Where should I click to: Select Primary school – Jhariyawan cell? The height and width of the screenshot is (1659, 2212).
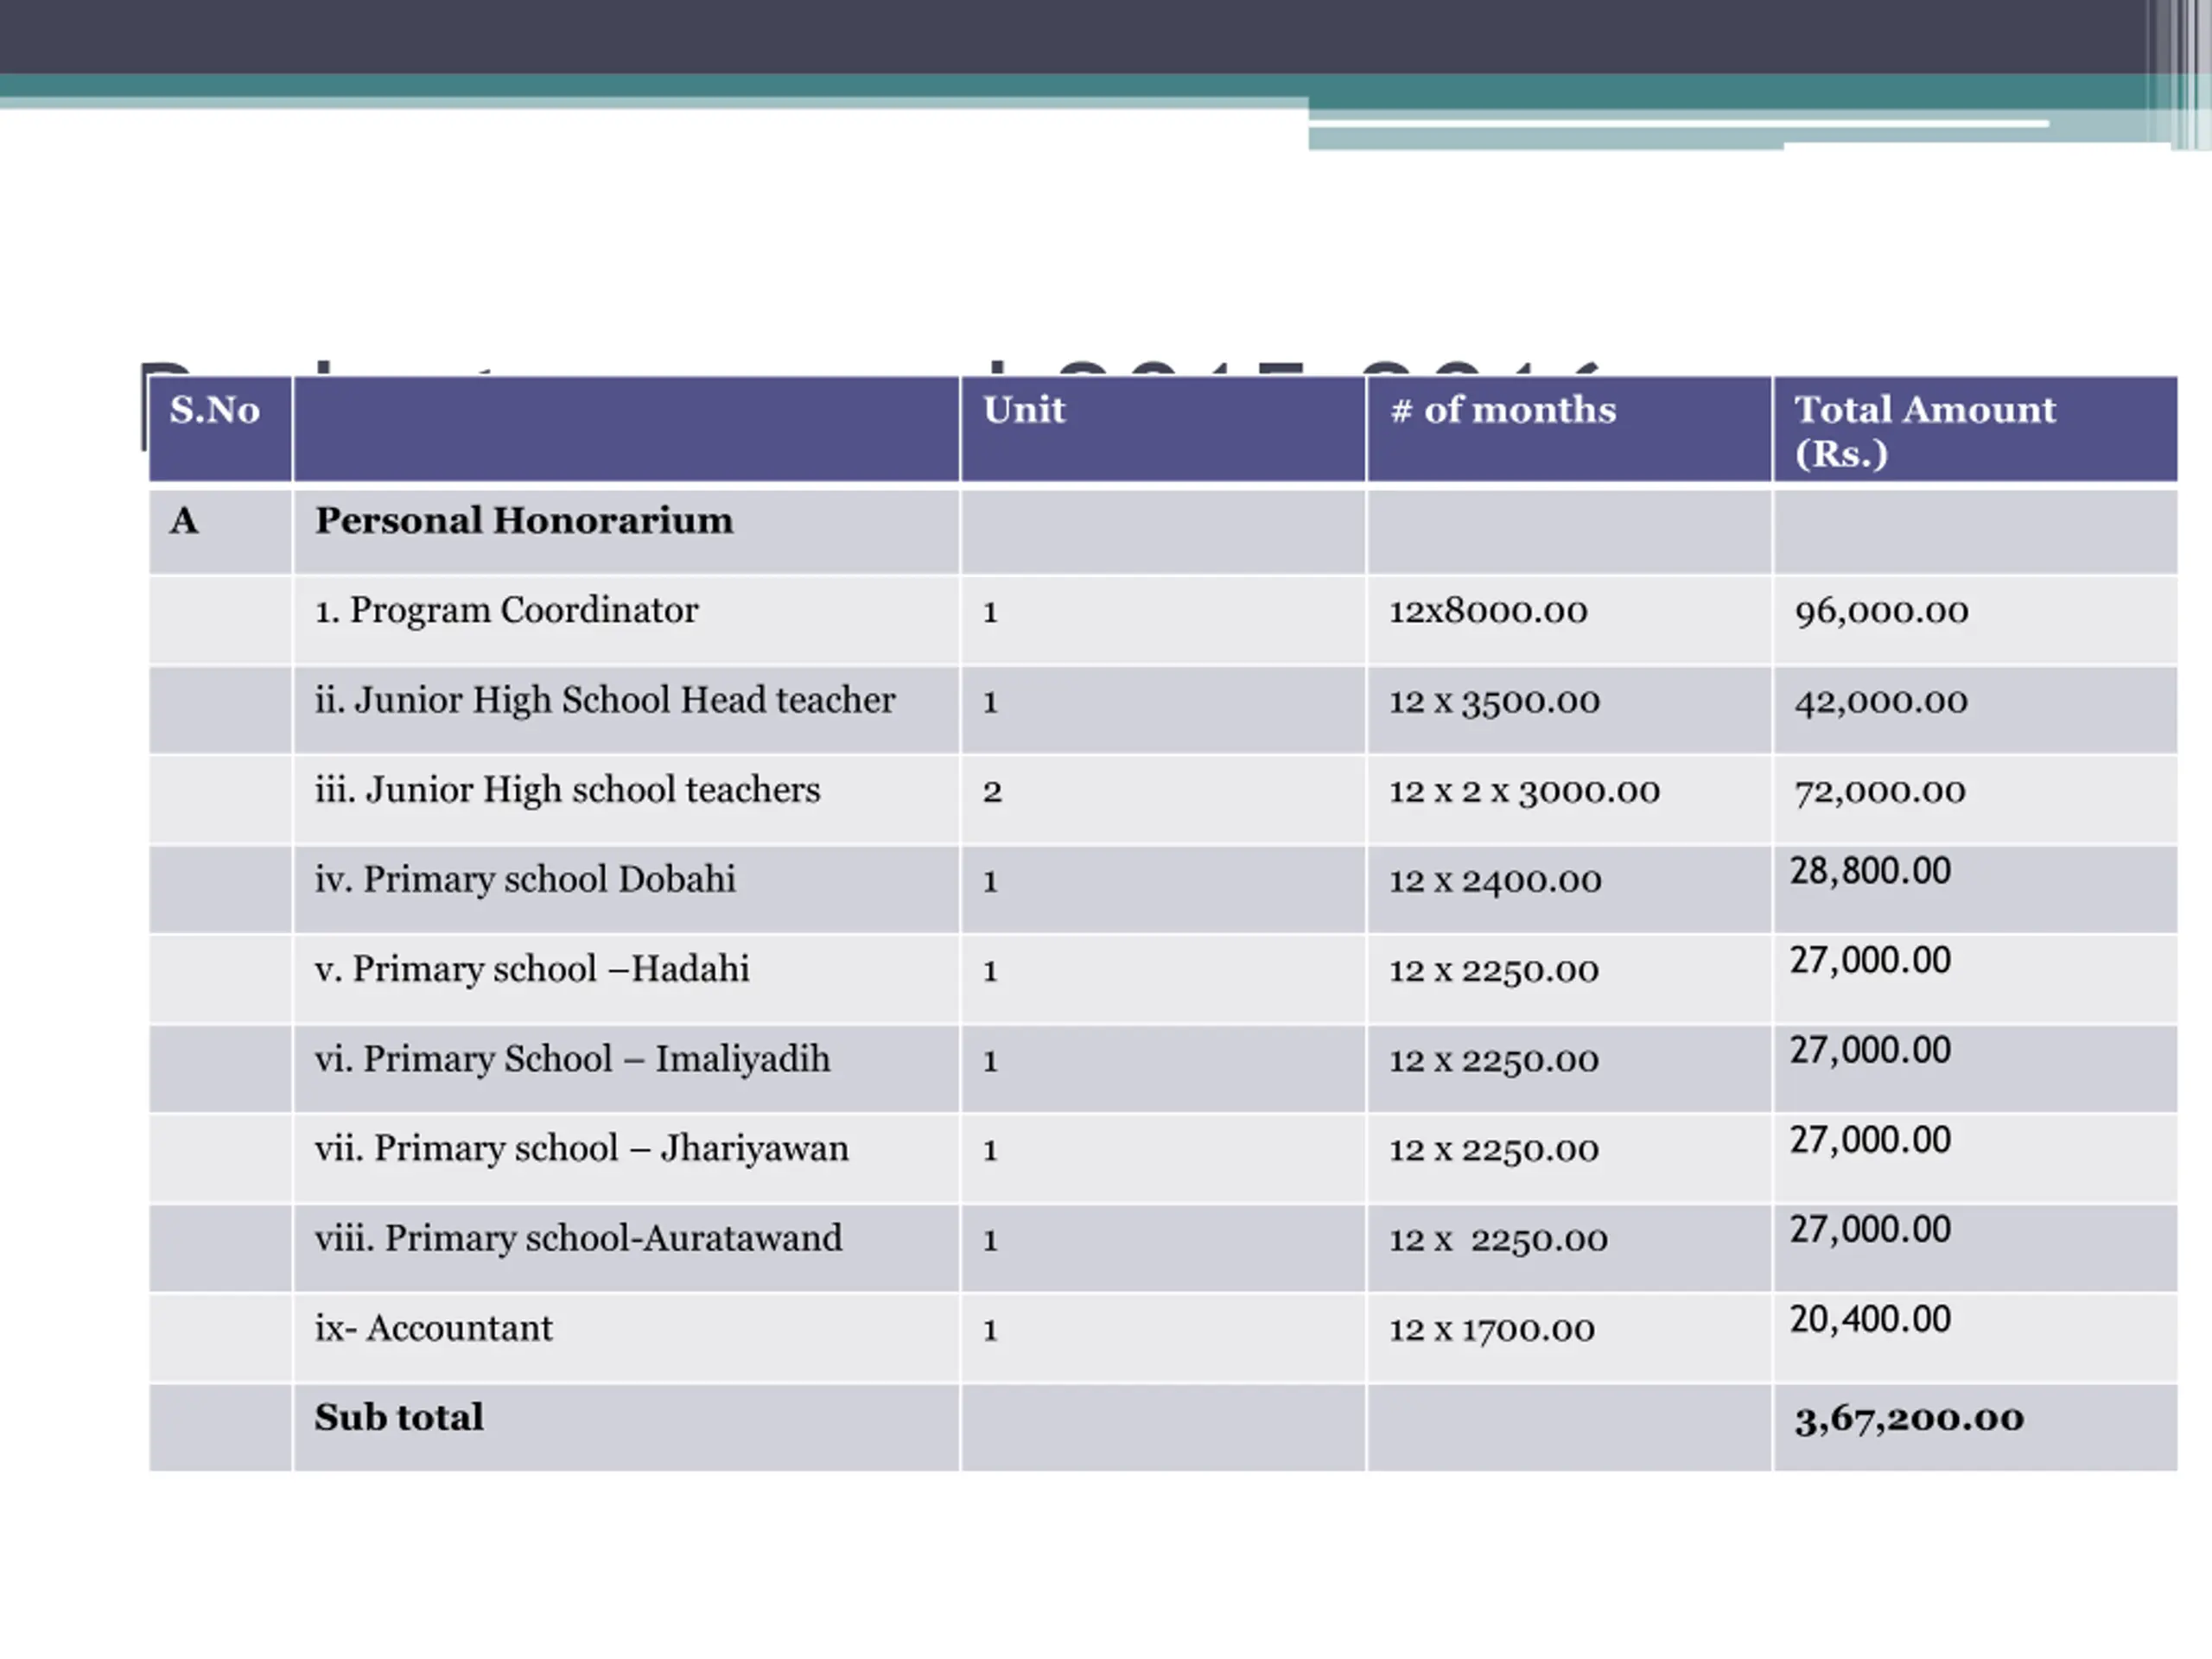point(581,1149)
